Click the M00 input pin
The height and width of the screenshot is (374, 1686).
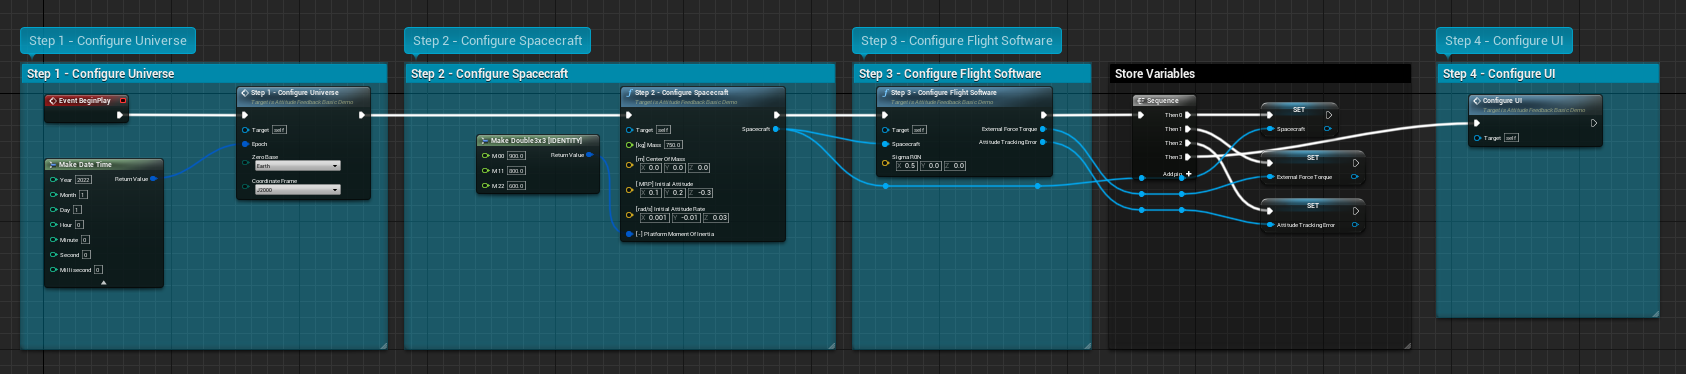[486, 156]
